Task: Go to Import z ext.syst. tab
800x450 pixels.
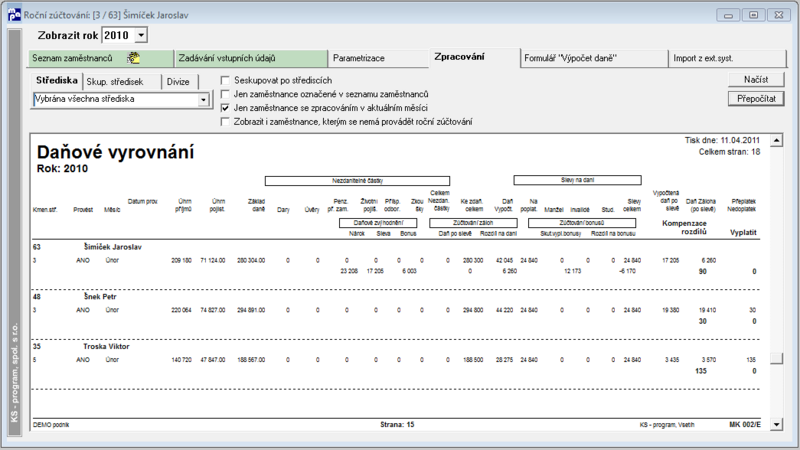Action: click(727, 58)
